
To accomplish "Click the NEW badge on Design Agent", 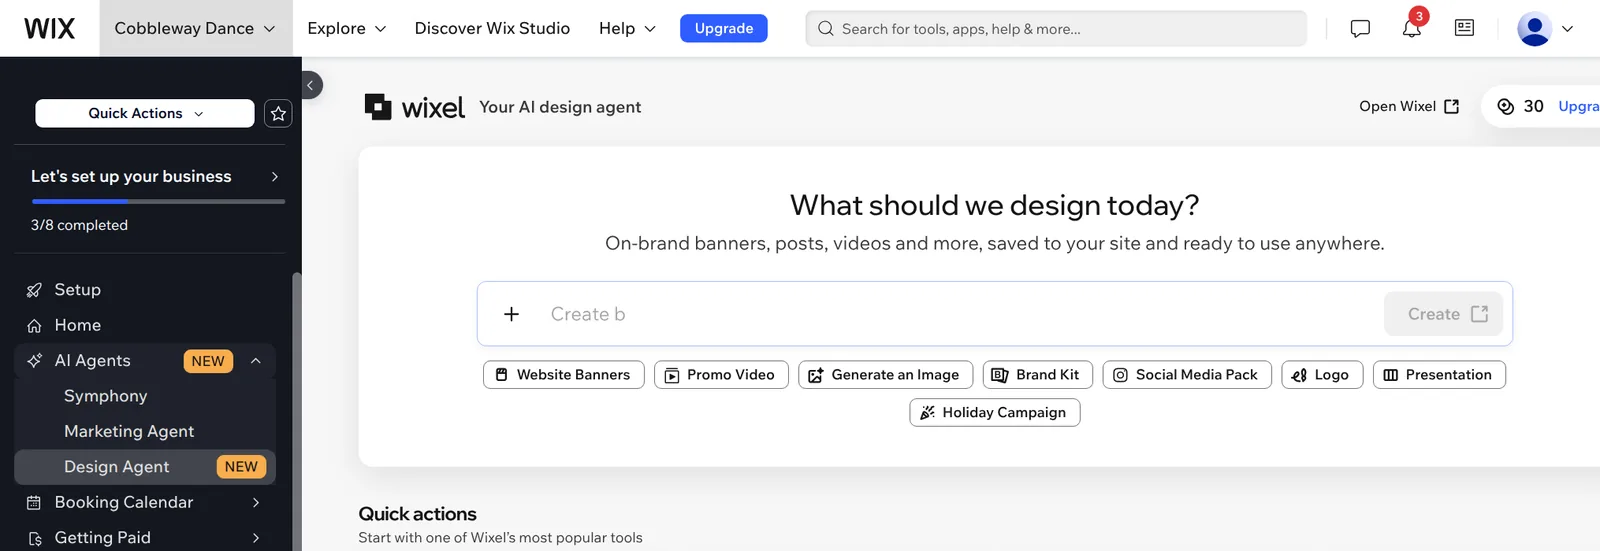I will tap(241, 467).
